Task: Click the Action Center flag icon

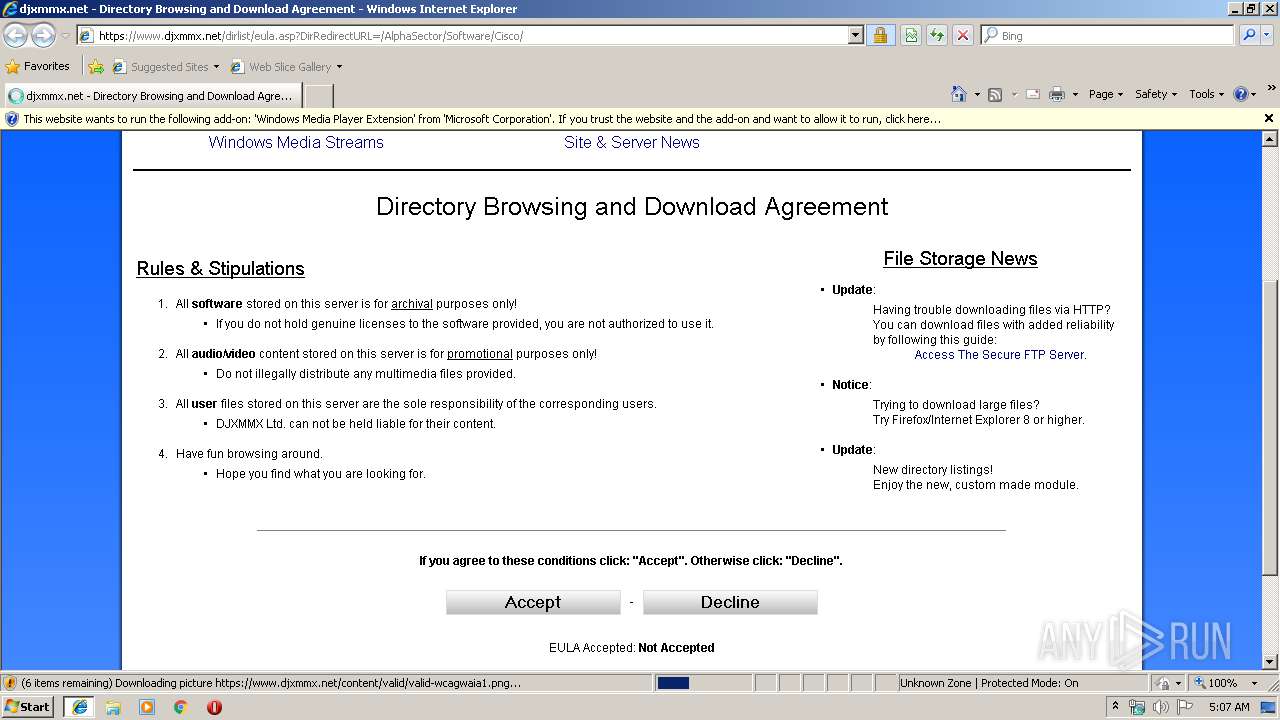Action: coord(1185,707)
